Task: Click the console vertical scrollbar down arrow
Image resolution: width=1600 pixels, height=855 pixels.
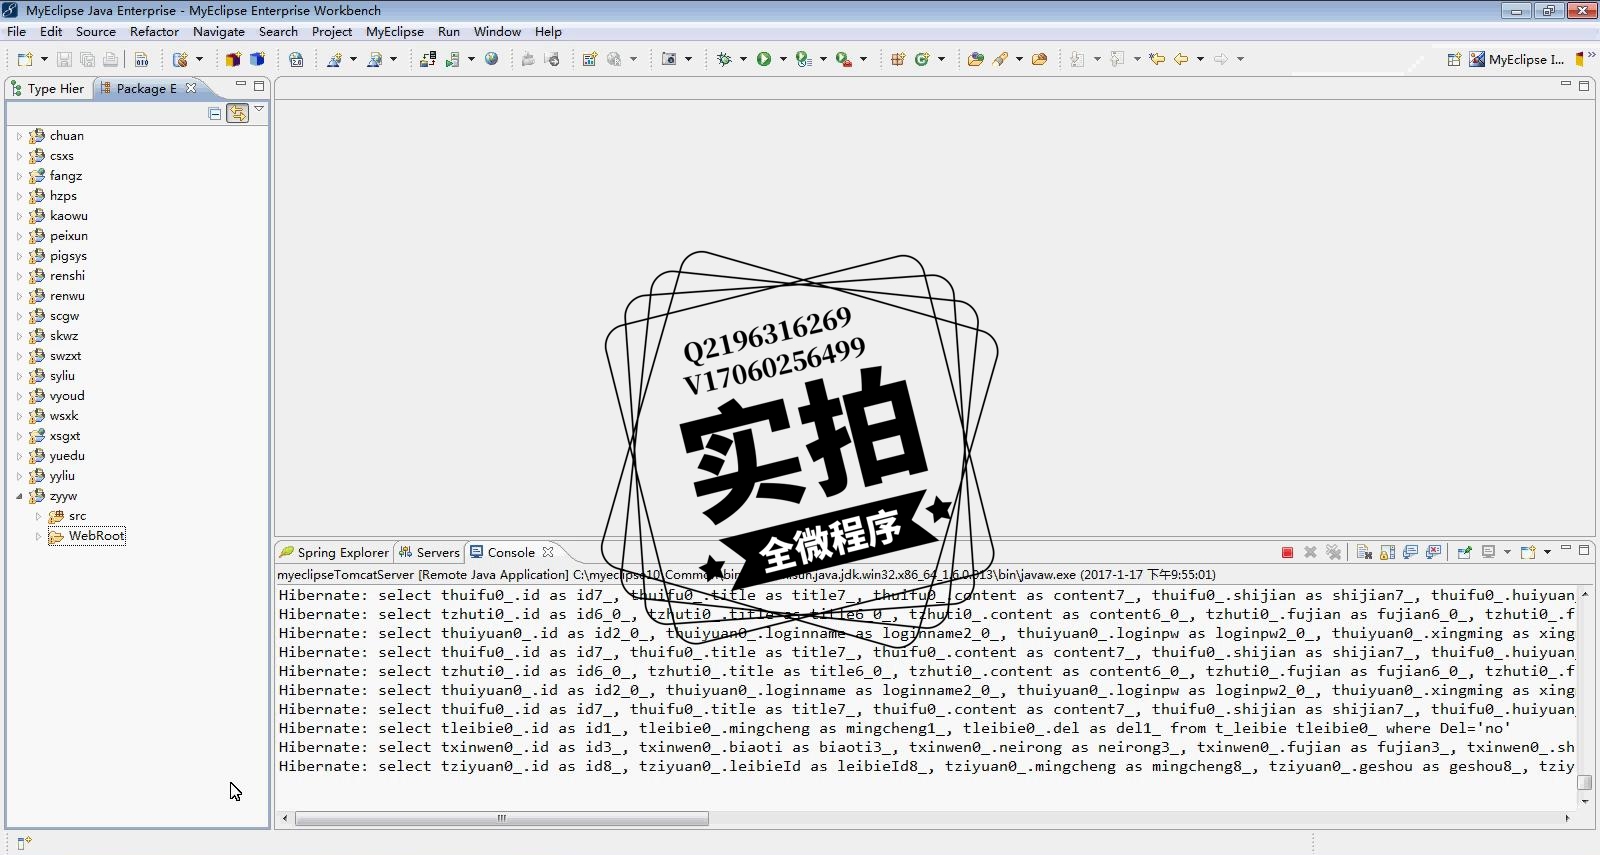Action: pos(1584,800)
